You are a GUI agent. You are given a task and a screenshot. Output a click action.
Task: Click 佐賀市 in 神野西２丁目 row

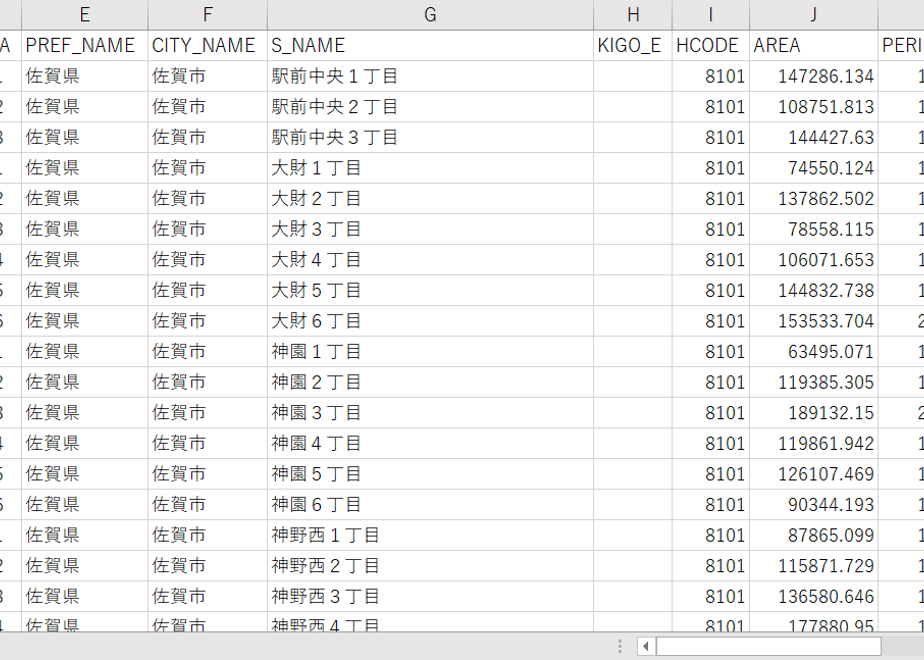207,566
